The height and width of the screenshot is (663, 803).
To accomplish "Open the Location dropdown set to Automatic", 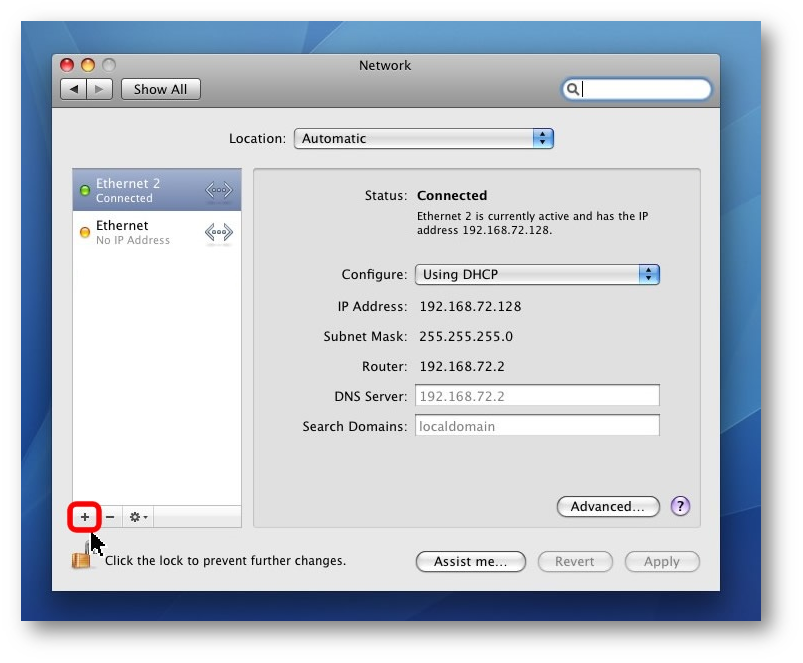I will click(x=423, y=139).
